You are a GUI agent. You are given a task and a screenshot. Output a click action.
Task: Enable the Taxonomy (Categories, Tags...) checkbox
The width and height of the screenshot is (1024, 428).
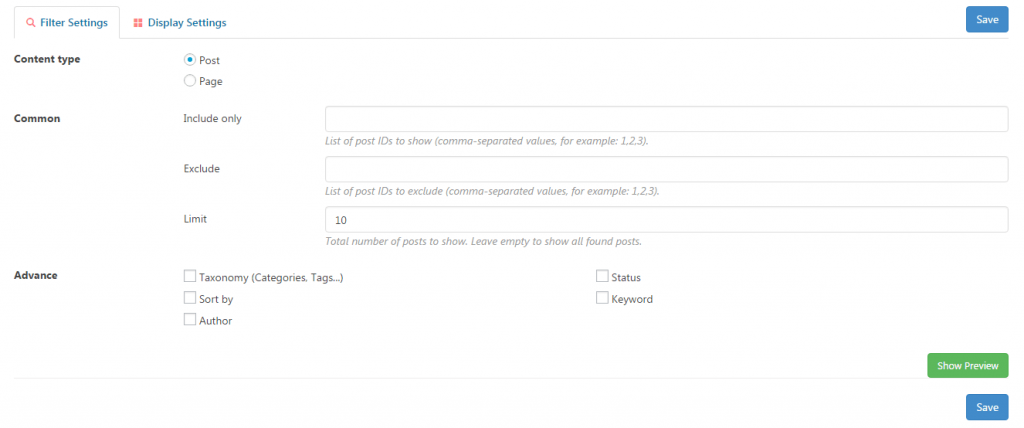189,276
